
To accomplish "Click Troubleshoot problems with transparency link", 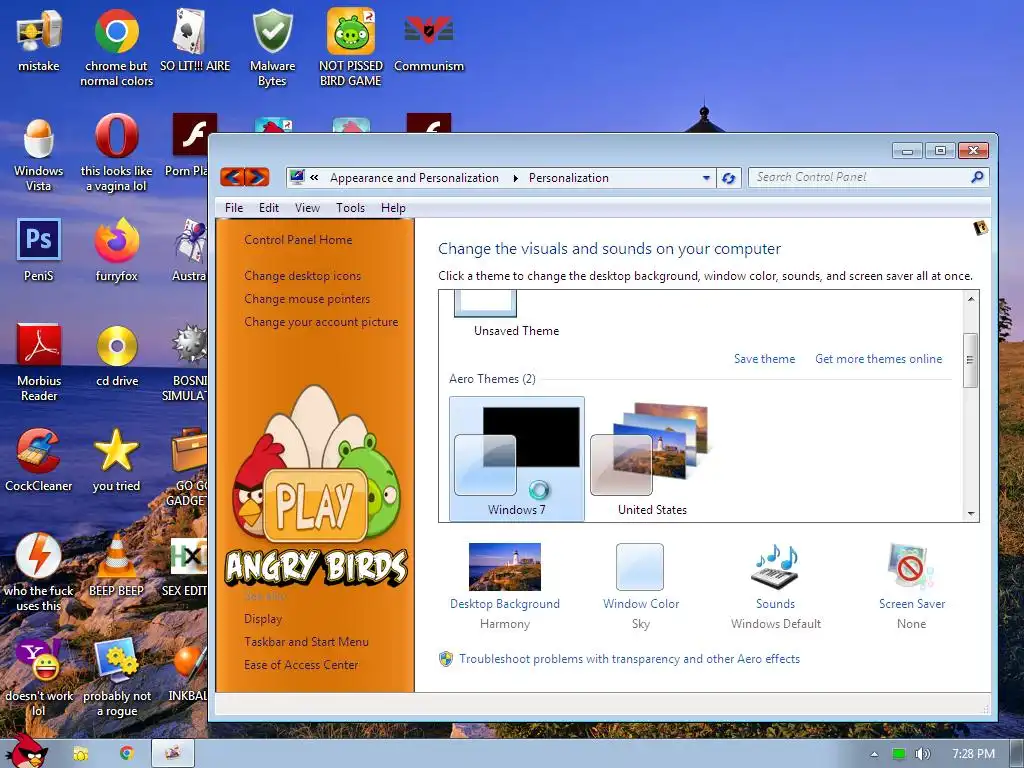I will tap(629, 658).
